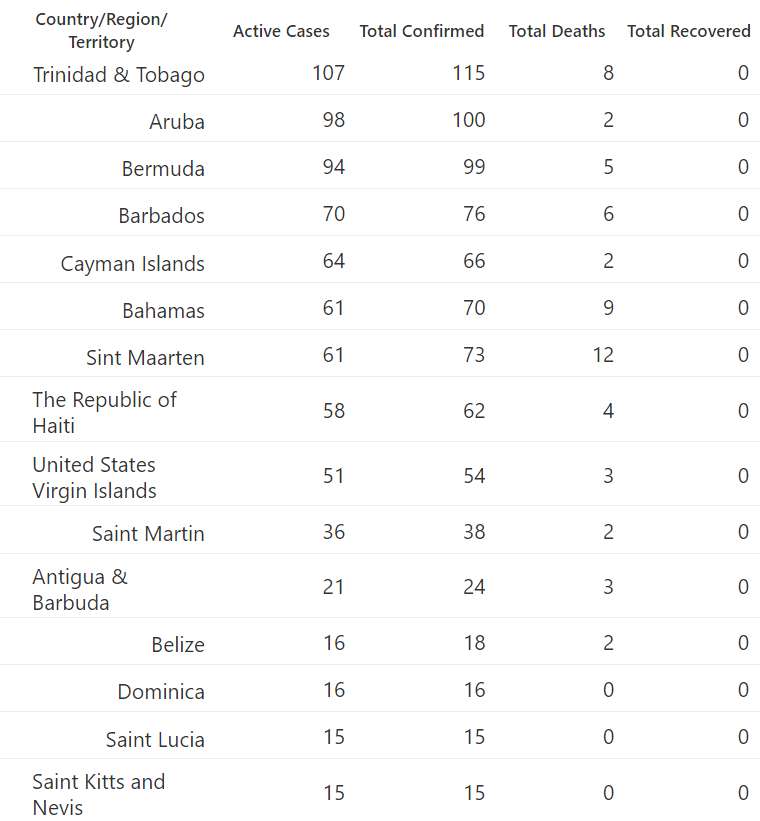Select United States Virgin Islands row
Viewport: 760px width, 821px height.
(380, 475)
